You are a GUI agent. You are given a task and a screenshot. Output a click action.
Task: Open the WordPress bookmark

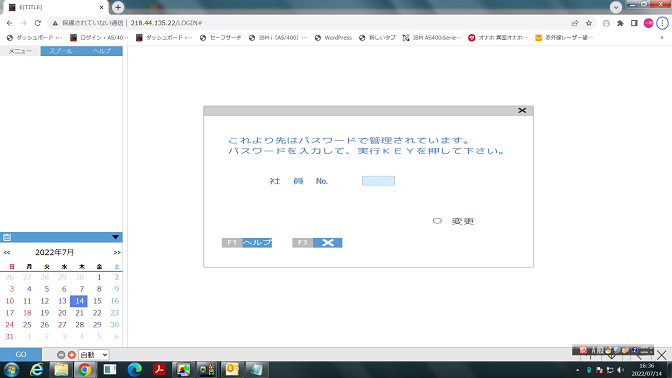coord(333,38)
